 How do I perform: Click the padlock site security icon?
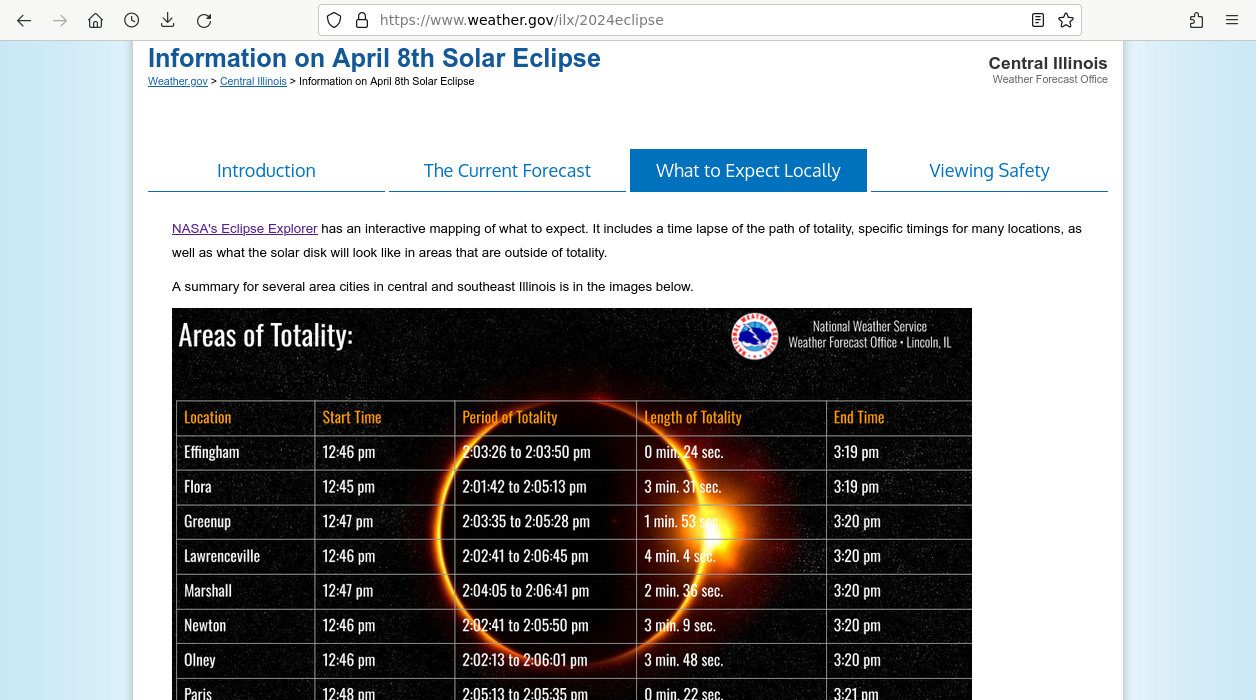(x=362, y=20)
